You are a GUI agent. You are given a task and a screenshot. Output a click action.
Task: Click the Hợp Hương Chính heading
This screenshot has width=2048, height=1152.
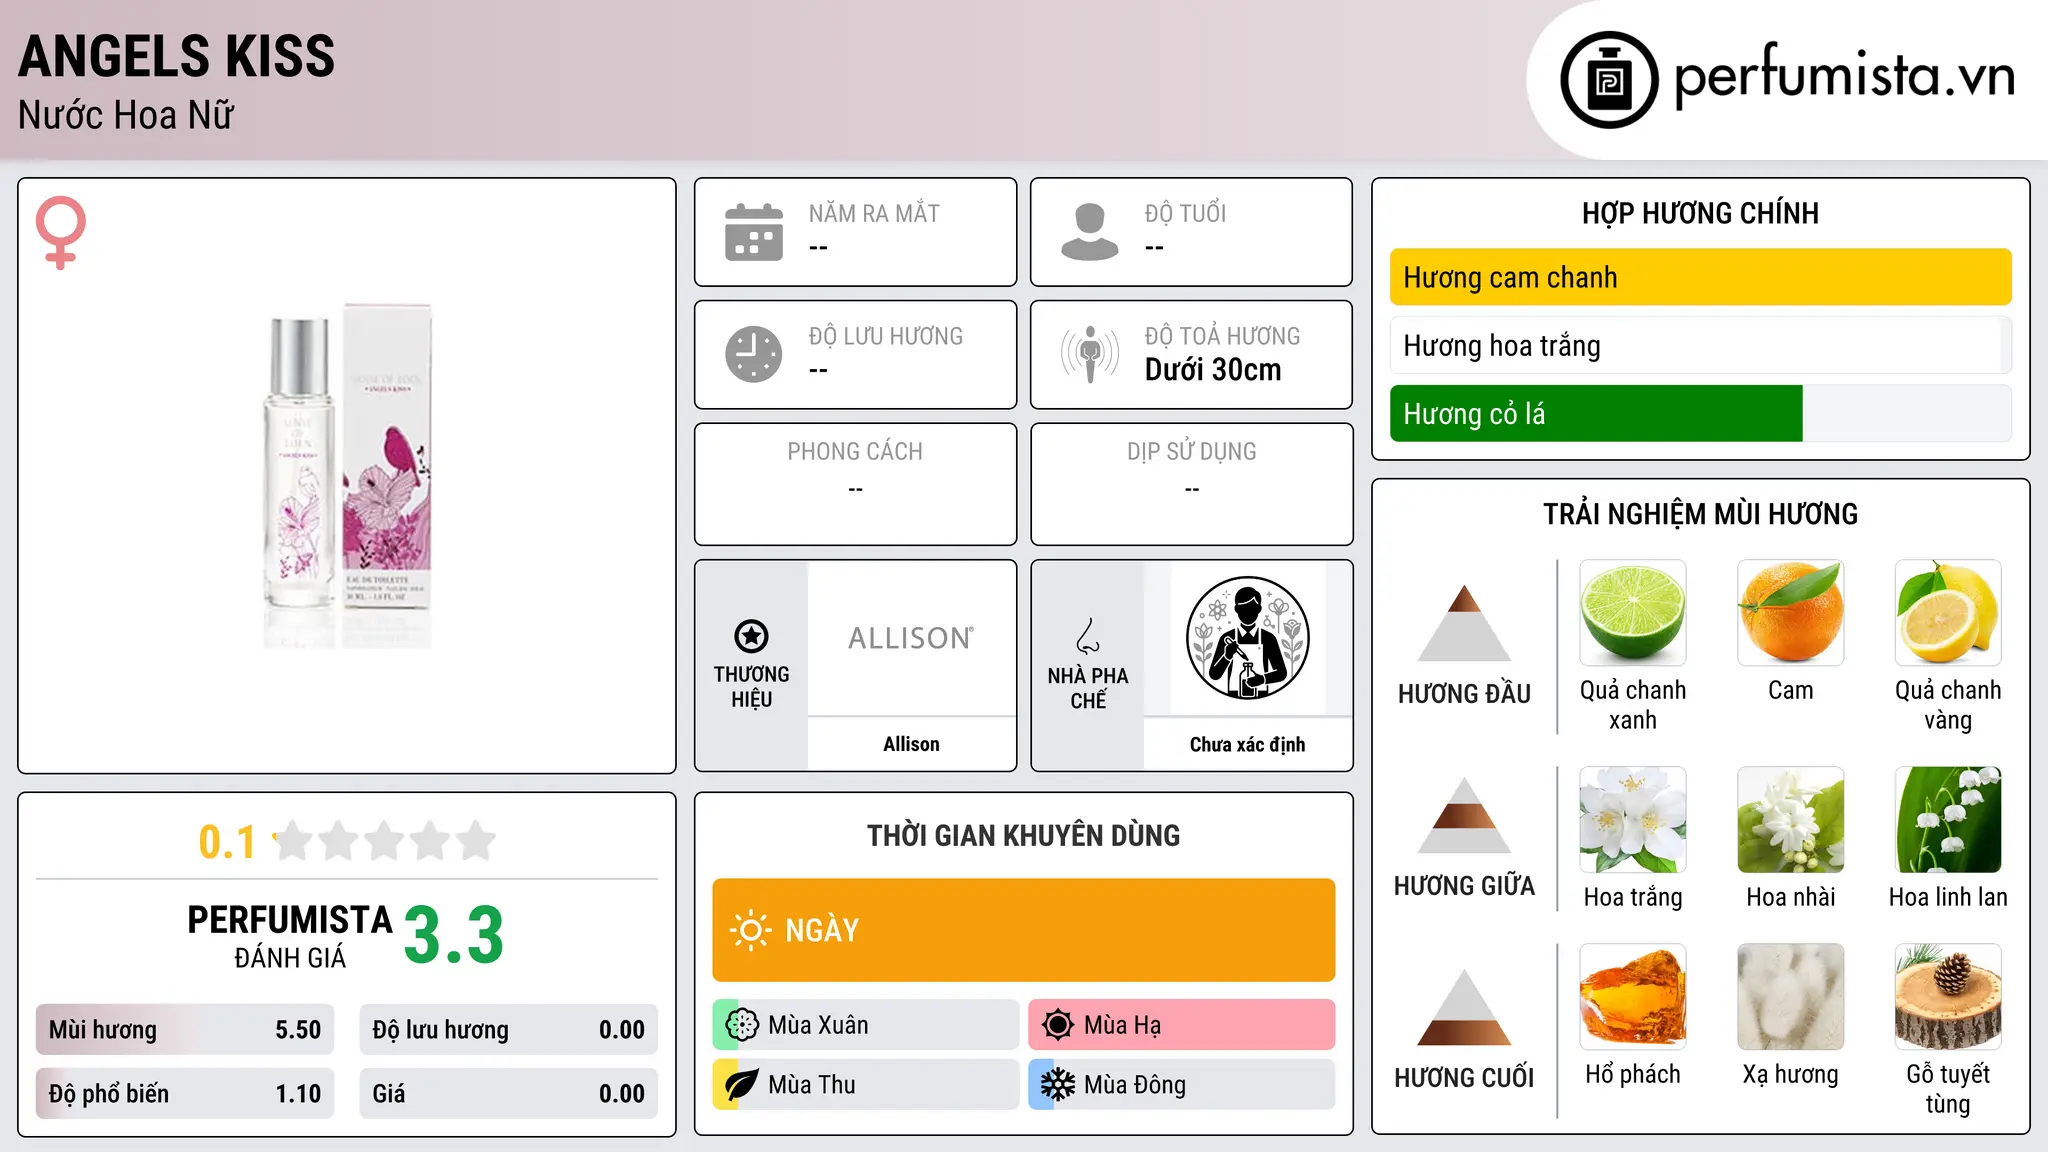click(x=1700, y=213)
